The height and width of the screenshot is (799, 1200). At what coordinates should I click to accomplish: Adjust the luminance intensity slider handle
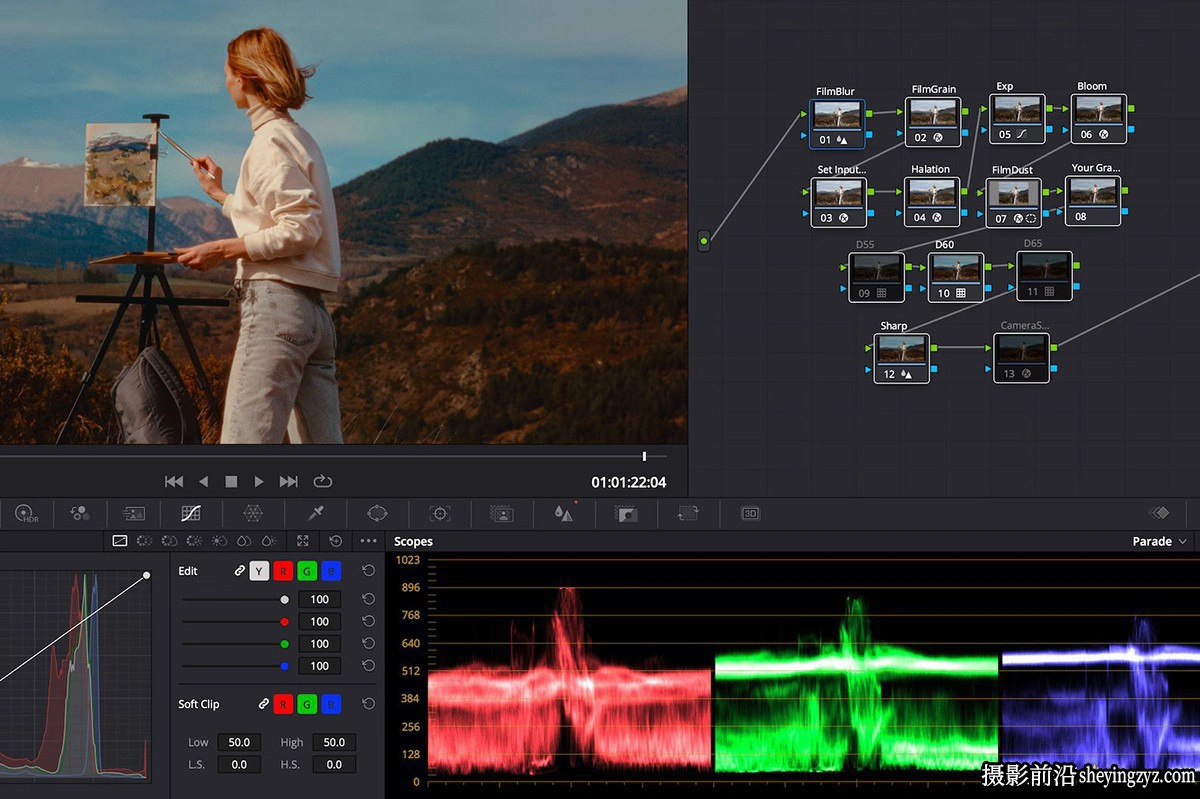(x=285, y=600)
